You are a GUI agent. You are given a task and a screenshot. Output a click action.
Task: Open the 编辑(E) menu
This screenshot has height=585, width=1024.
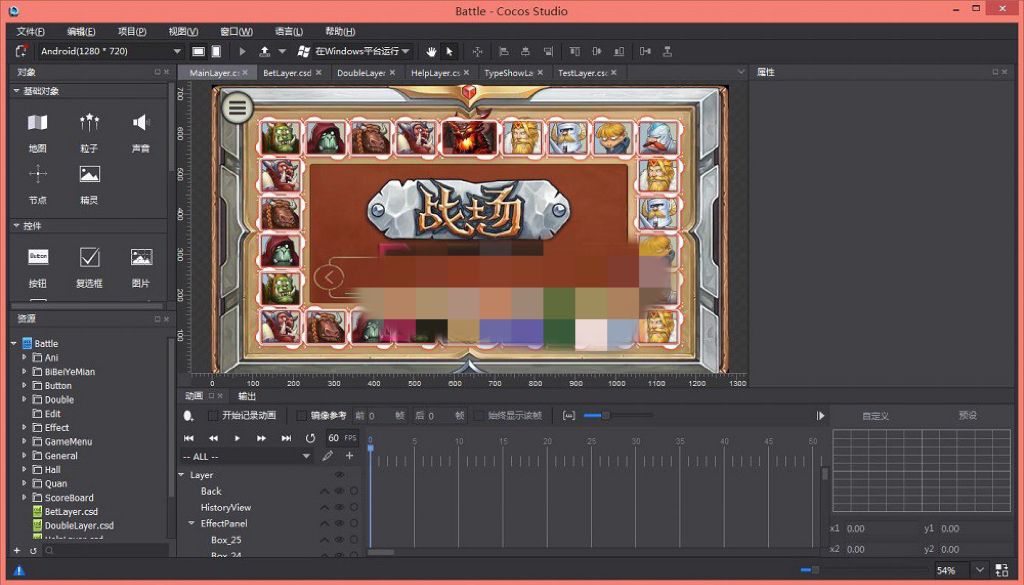[81, 31]
